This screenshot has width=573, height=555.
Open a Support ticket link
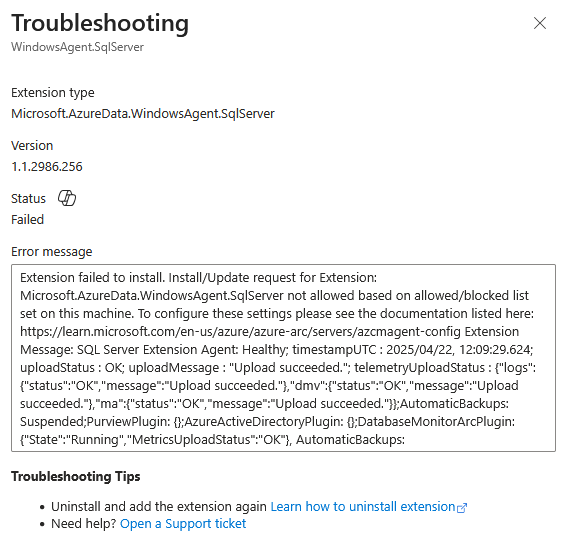(183, 524)
